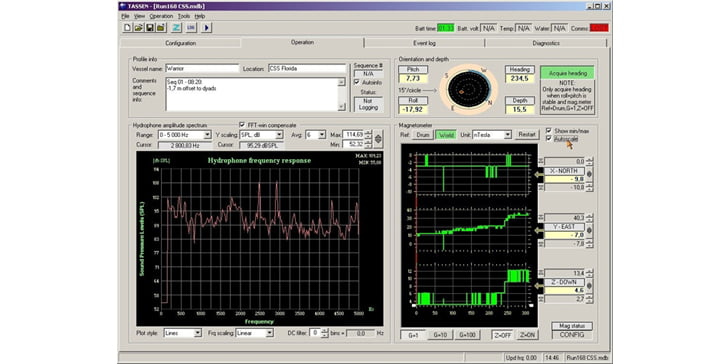This screenshot has width=728, height=364.
Task: Click the hydrophone Max value stepper
Action: click(x=368, y=134)
